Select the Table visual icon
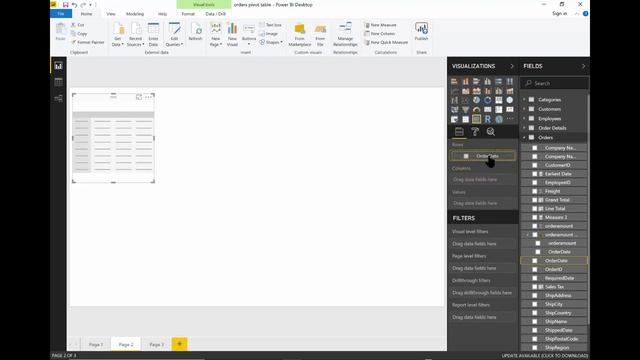This screenshot has height=360, width=640. click(465, 119)
